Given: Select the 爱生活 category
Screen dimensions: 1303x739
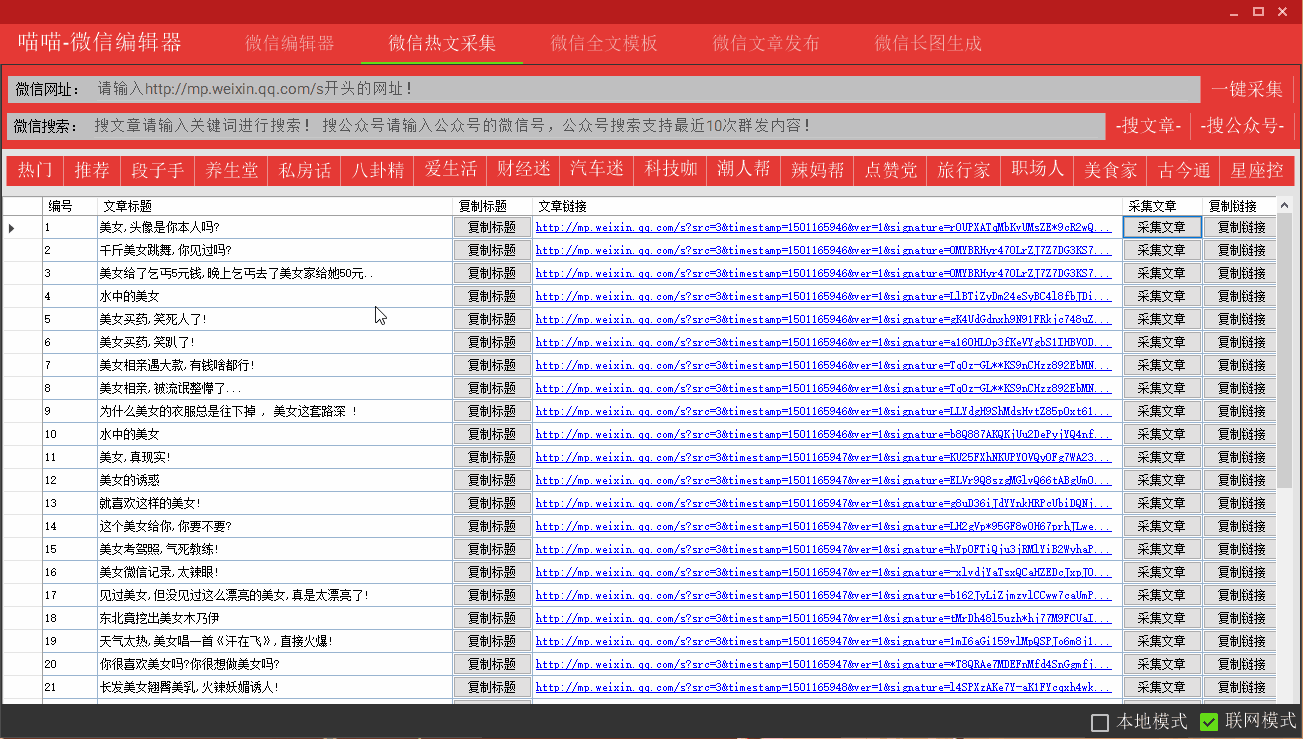Looking at the screenshot, I should 450,170.
